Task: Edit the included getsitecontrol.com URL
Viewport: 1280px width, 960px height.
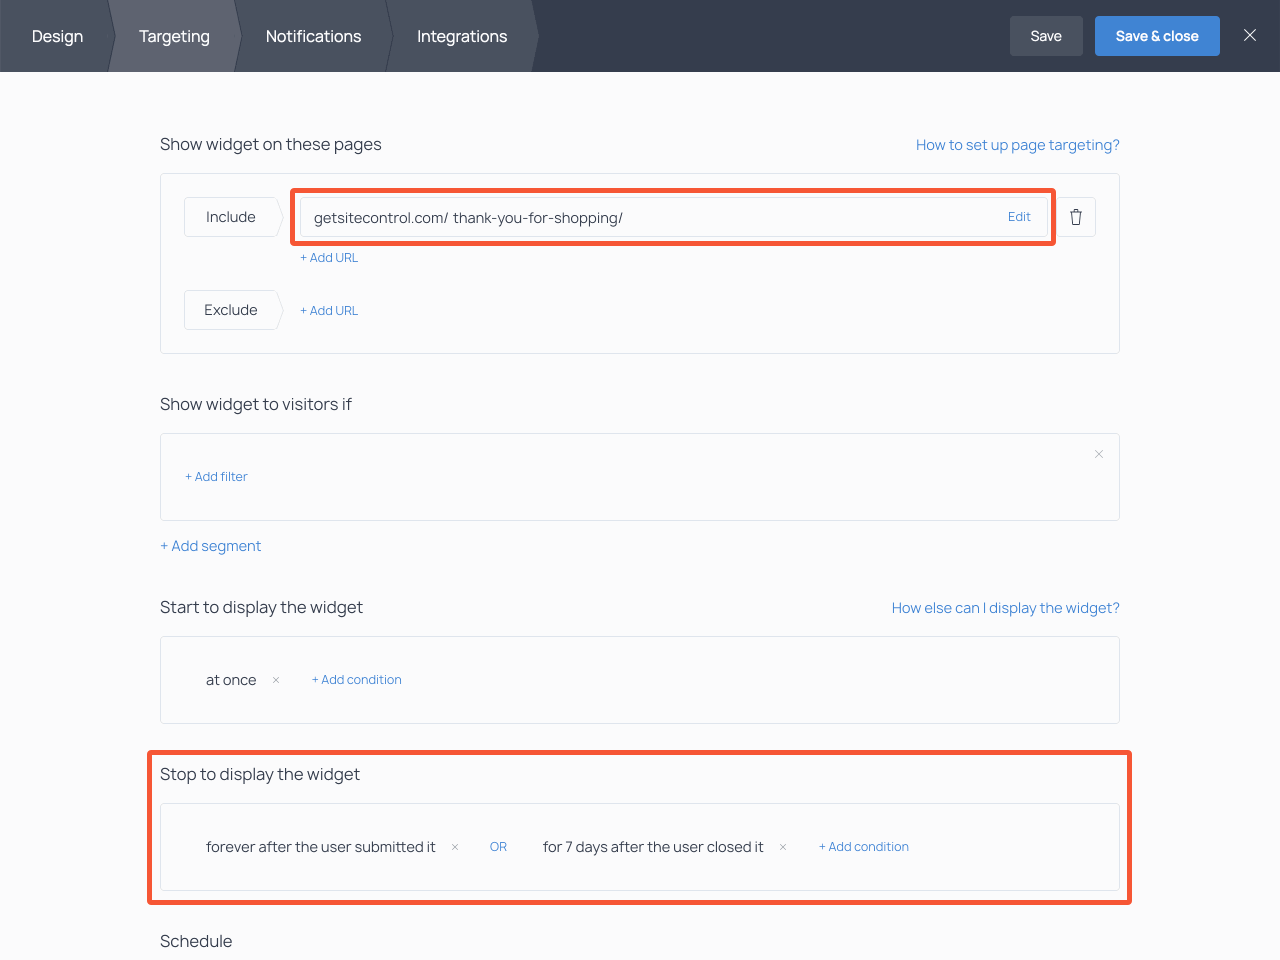Action: [1019, 217]
